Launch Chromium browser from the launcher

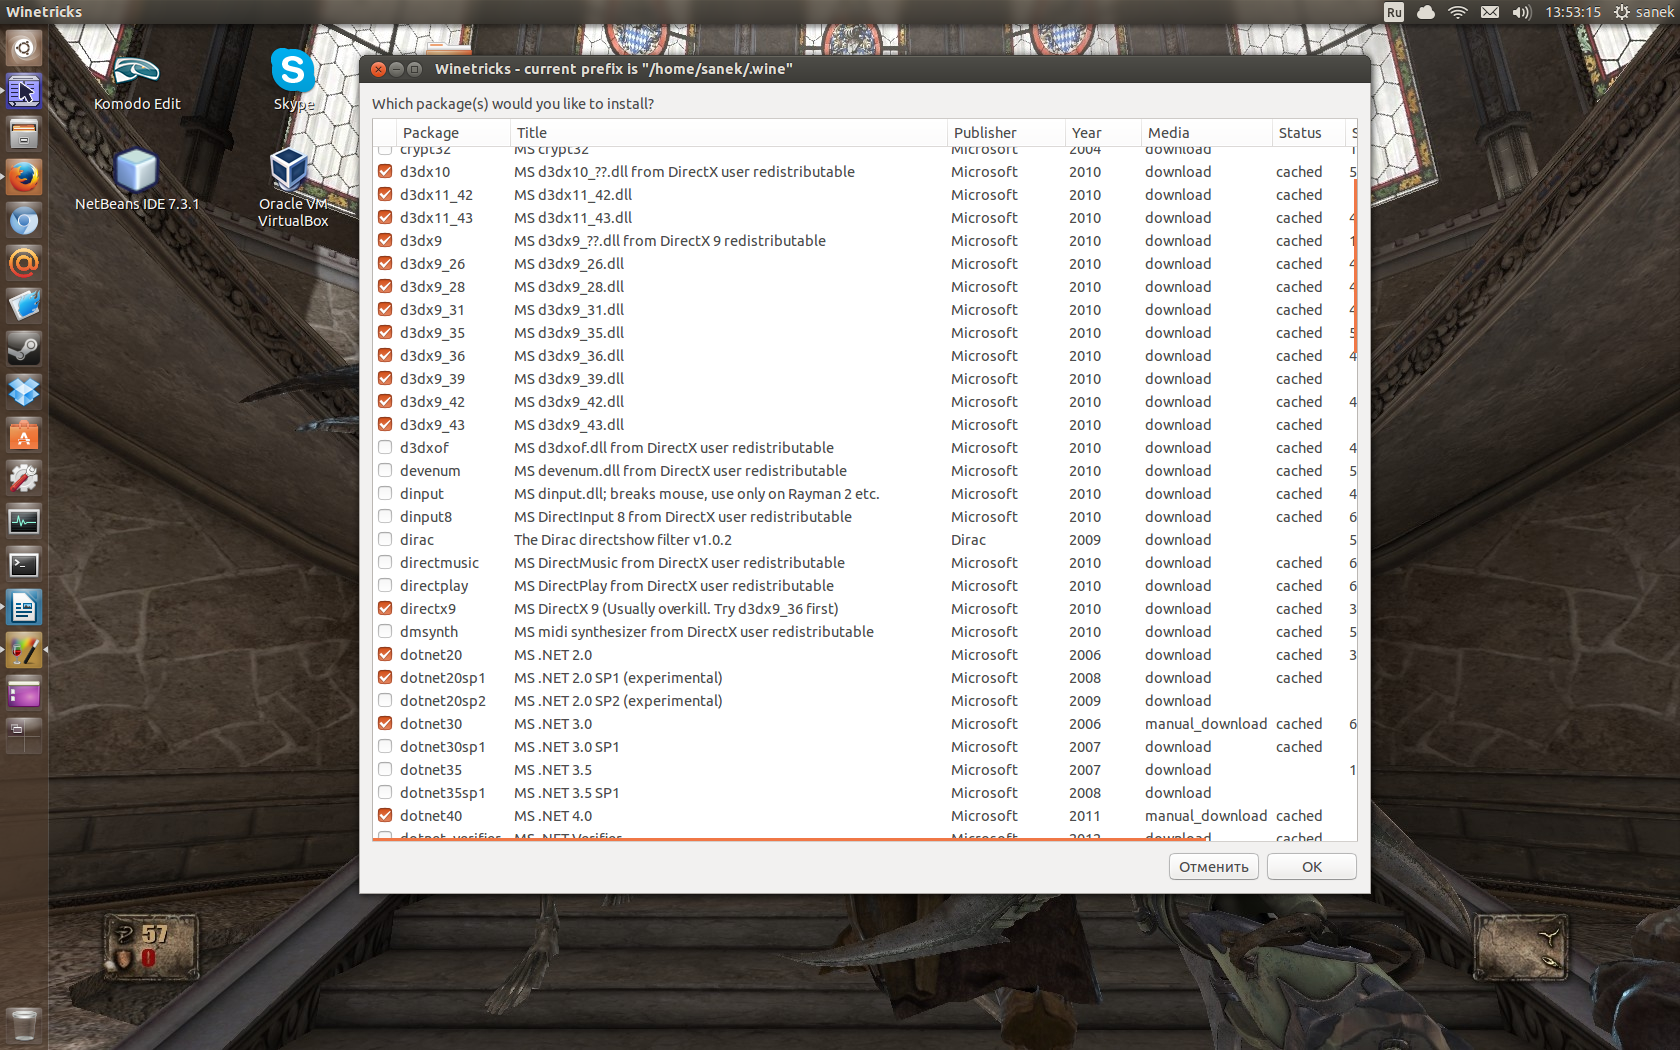24,220
